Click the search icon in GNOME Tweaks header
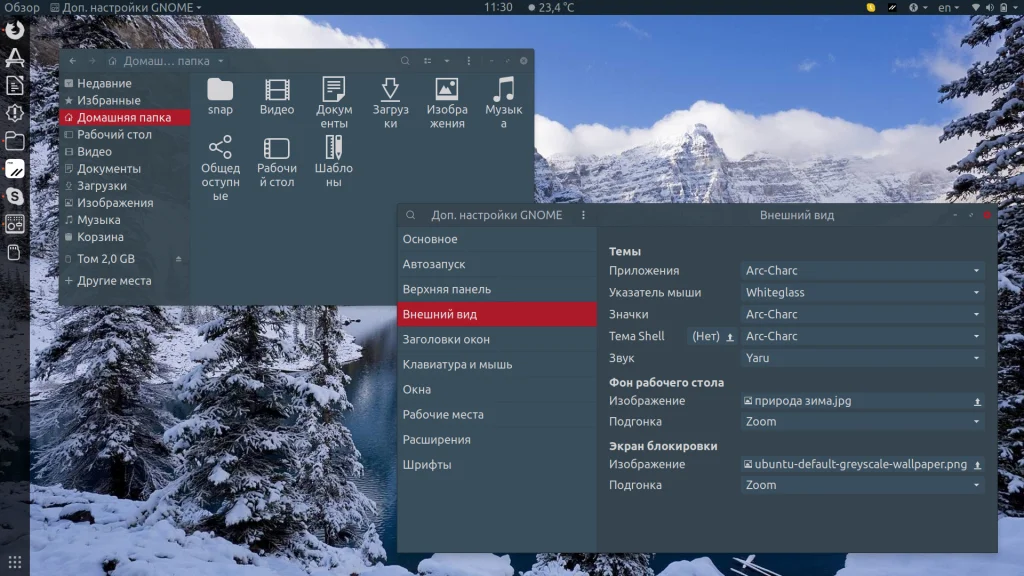The height and width of the screenshot is (576, 1024). point(411,215)
